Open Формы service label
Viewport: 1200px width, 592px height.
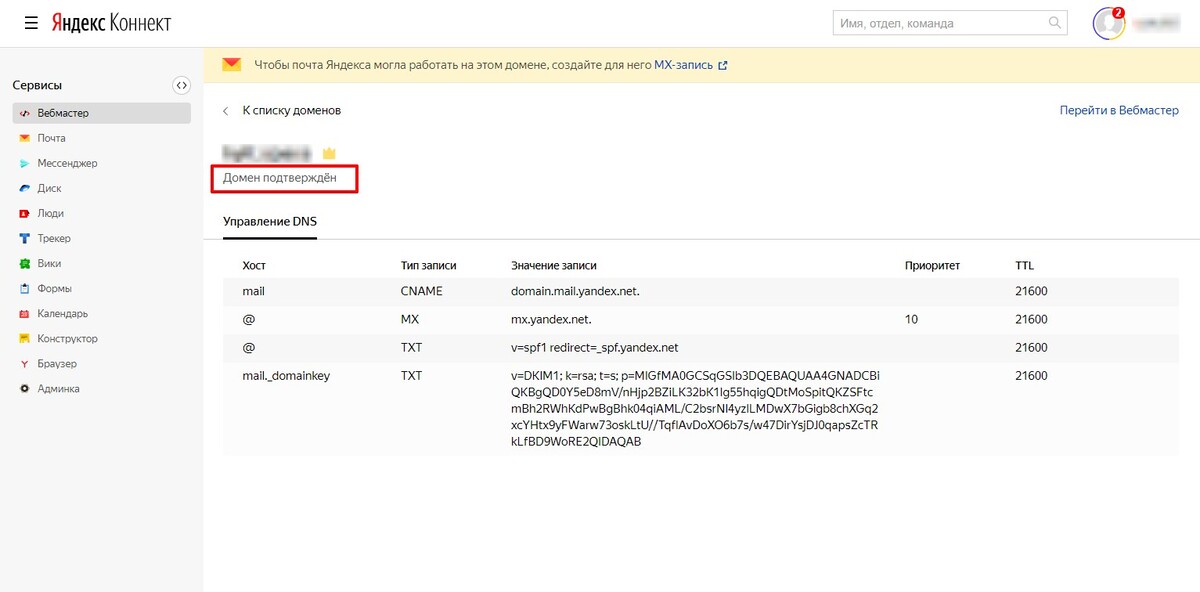click(55, 289)
